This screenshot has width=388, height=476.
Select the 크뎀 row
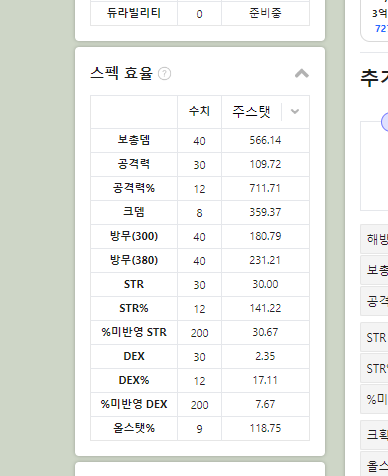(200, 212)
